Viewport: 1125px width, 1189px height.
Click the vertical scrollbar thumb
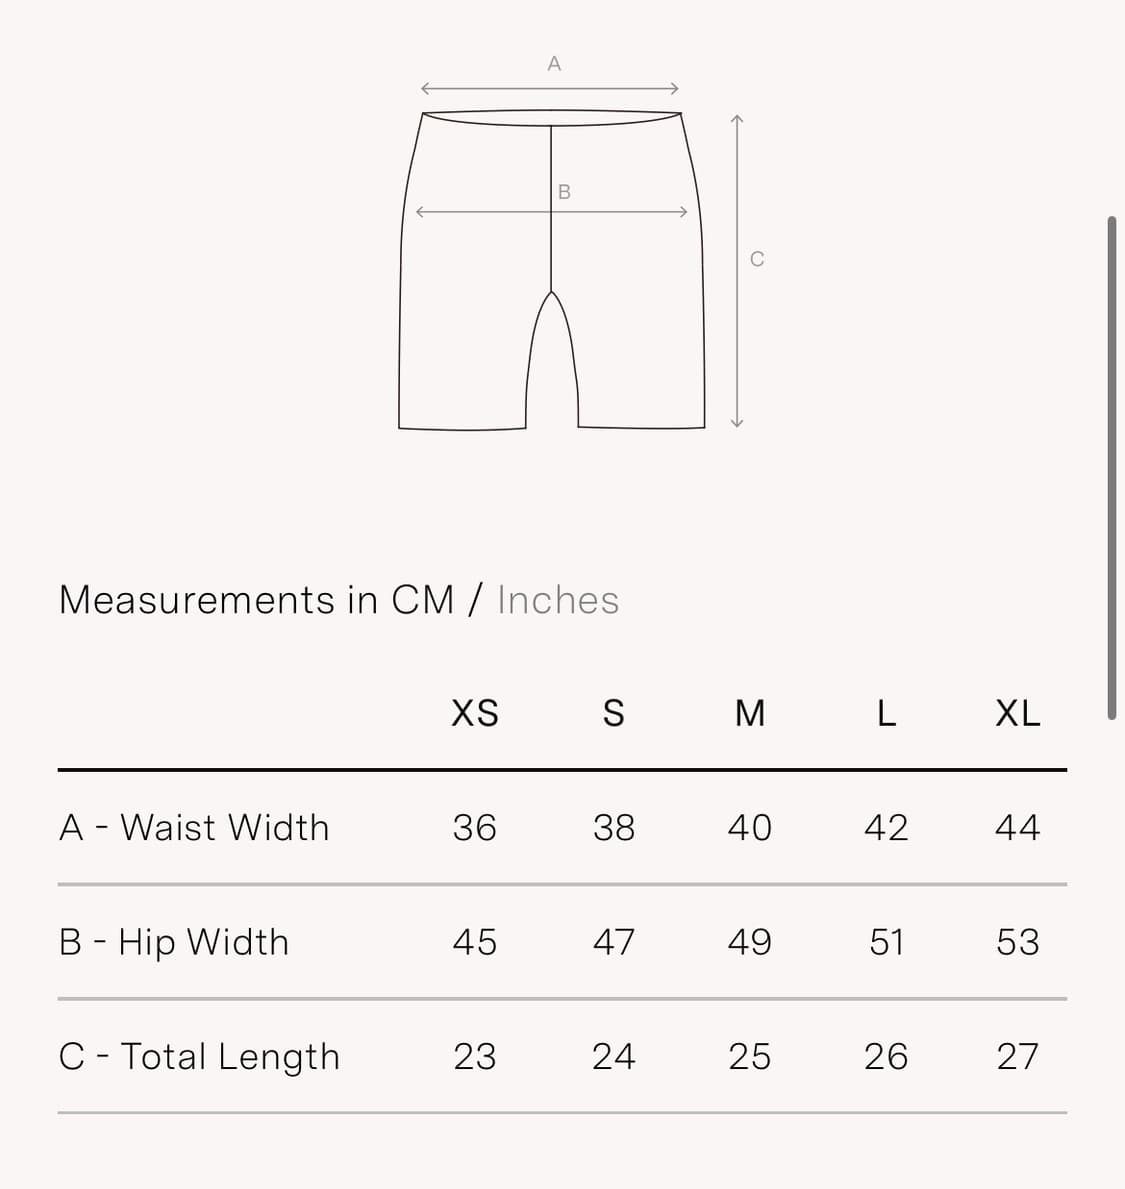[1111, 468]
